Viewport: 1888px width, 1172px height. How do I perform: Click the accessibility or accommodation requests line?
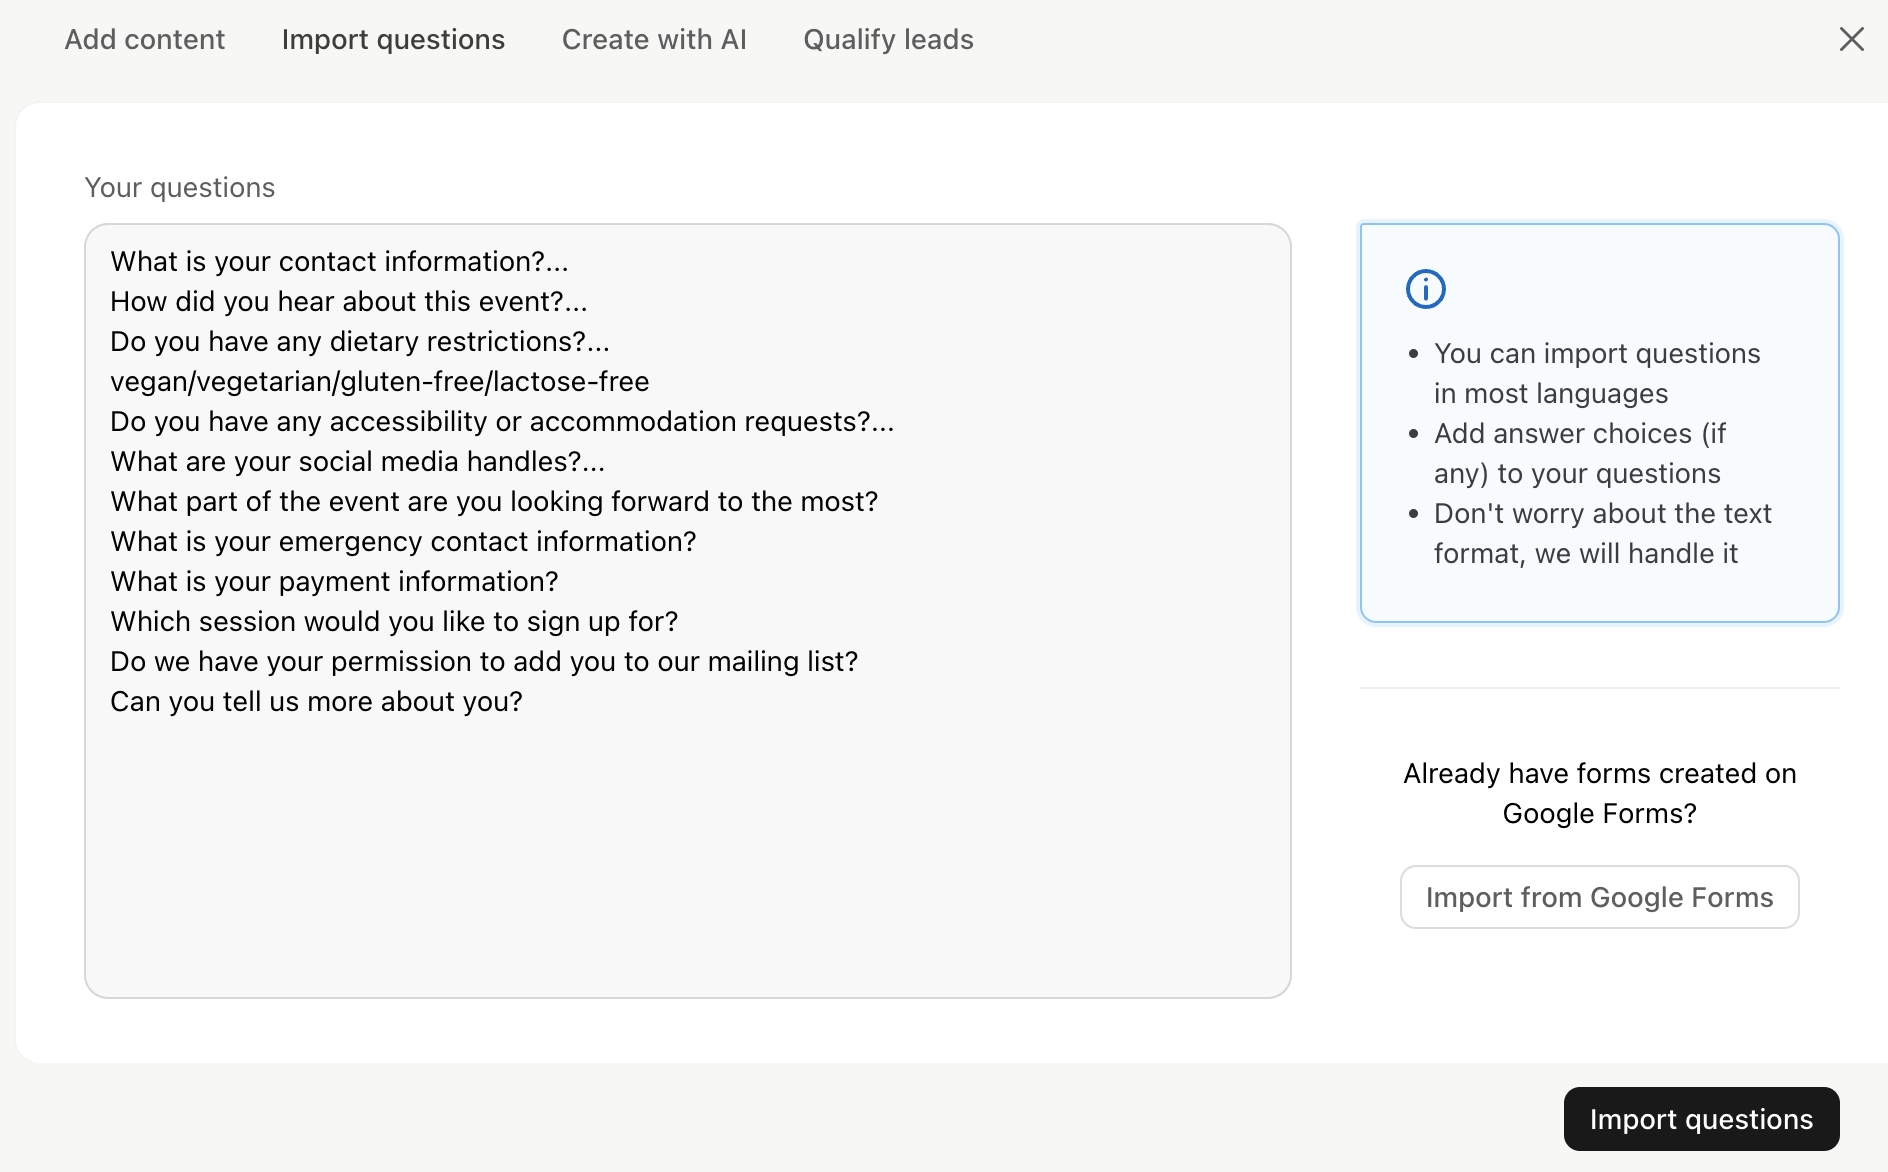click(x=502, y=421)
